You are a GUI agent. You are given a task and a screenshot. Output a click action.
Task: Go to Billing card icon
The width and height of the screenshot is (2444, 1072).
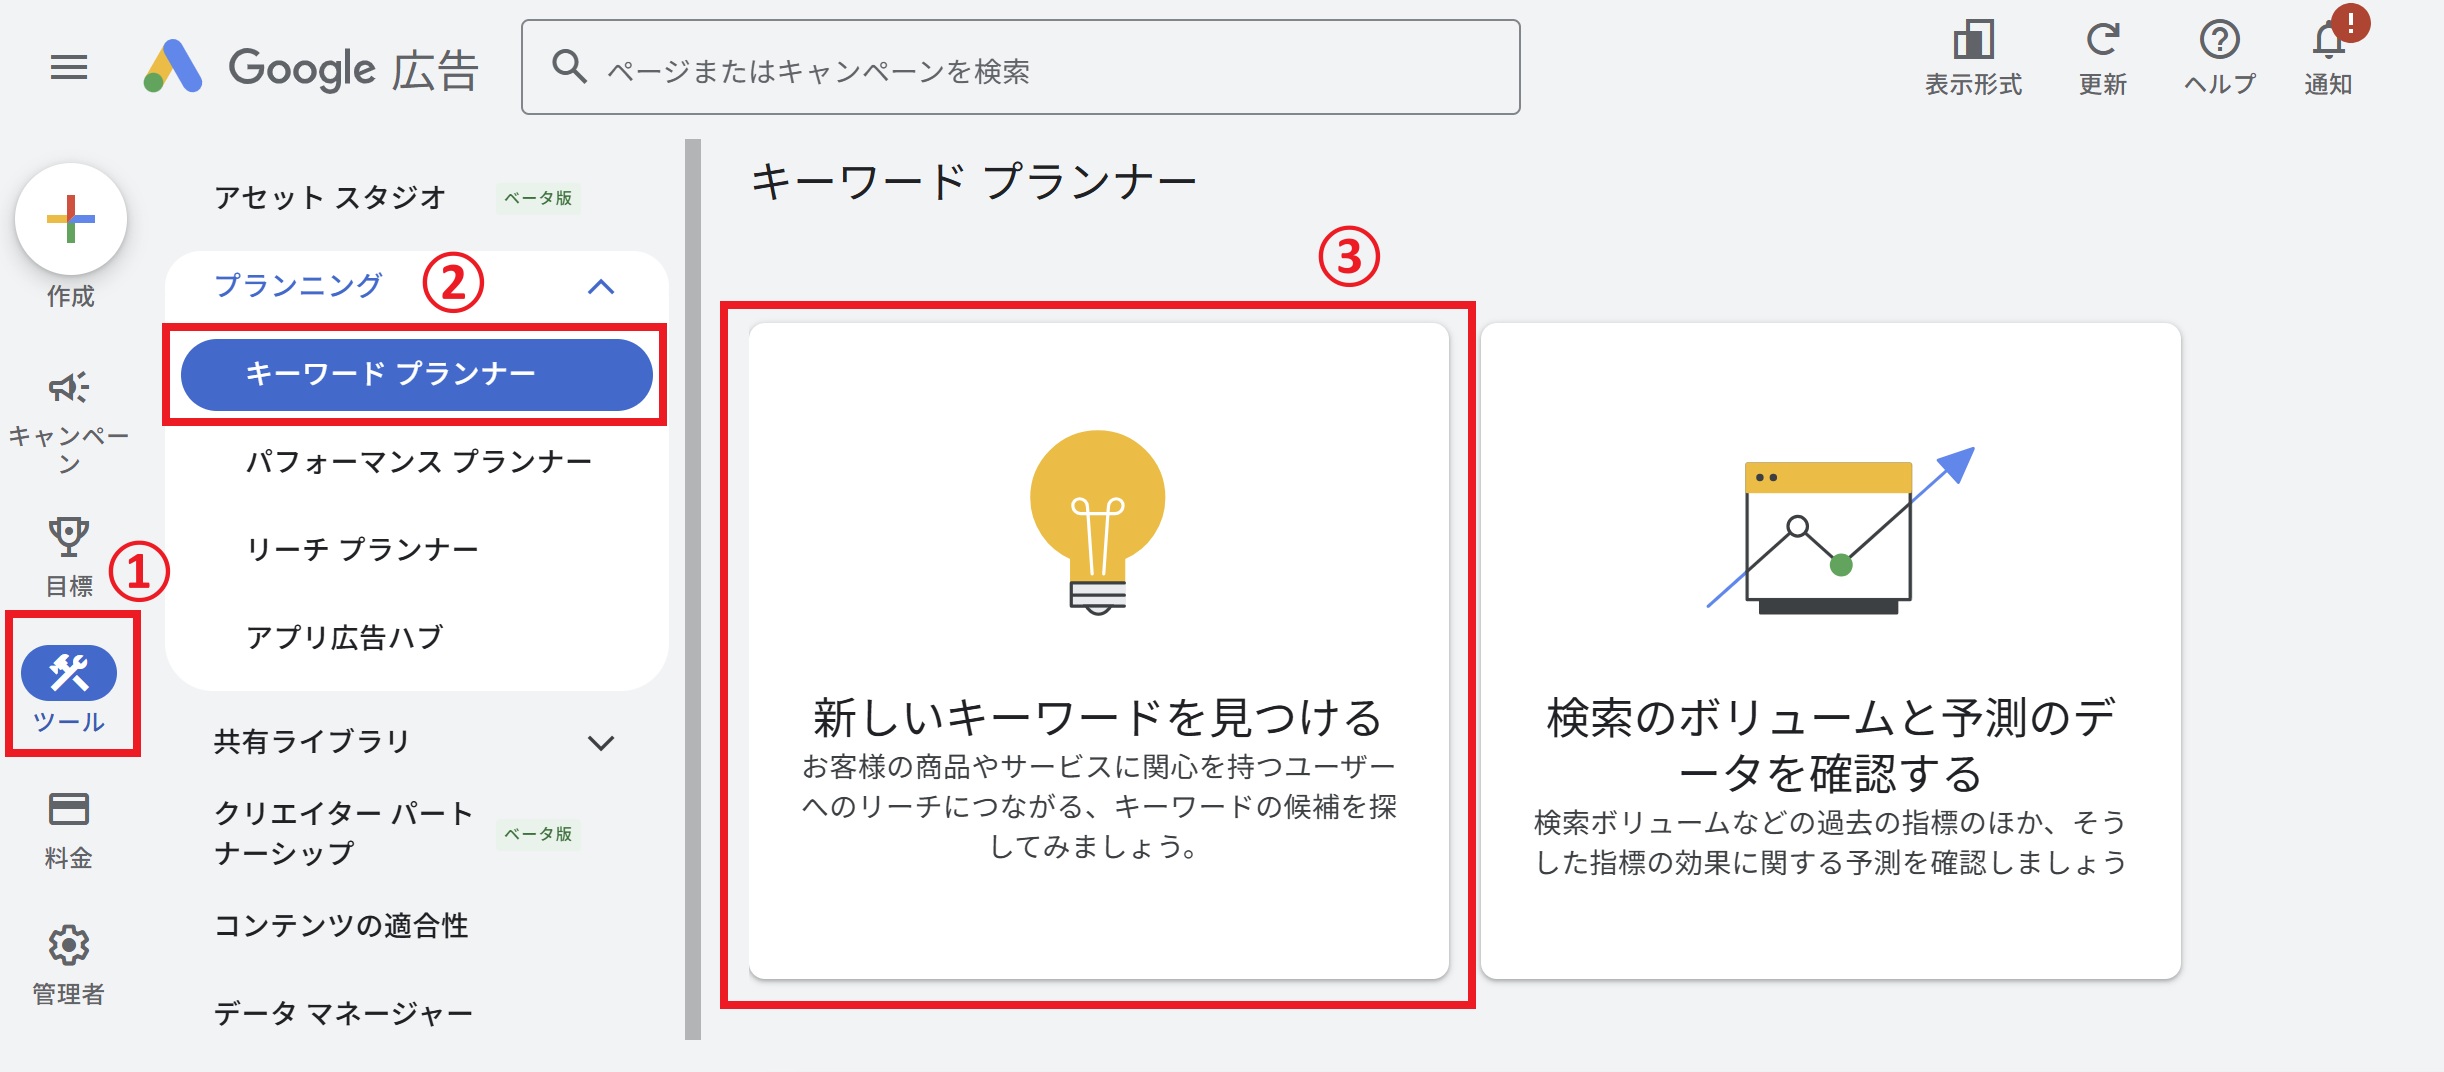click(x=68, y=809)
